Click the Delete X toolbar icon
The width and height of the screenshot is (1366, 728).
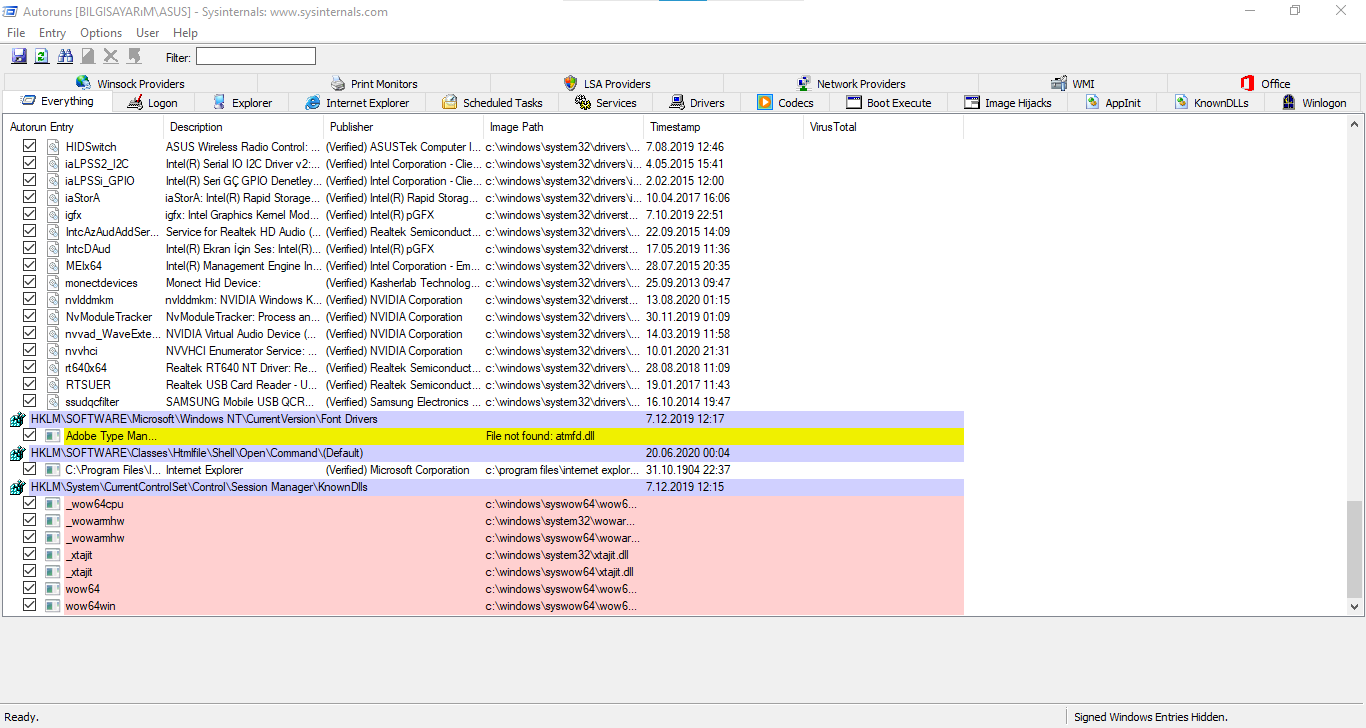(x=111, y=57)
